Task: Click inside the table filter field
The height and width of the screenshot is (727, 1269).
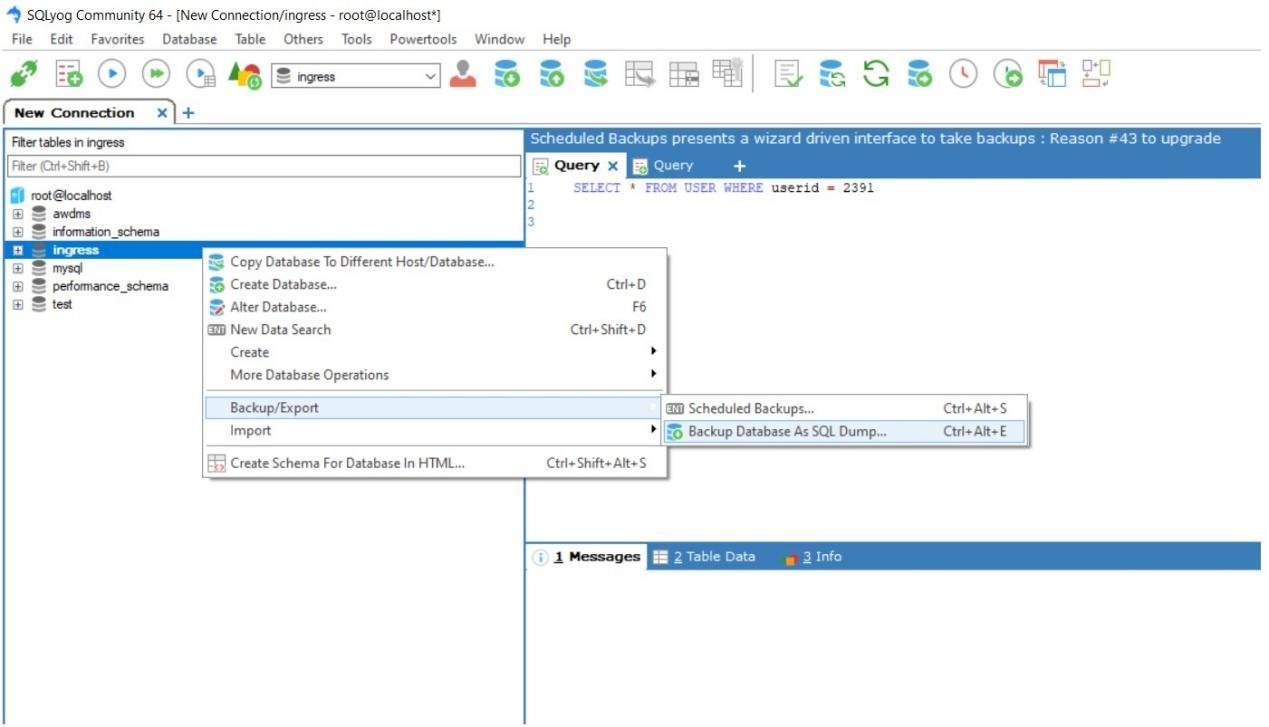Action: 260,164
